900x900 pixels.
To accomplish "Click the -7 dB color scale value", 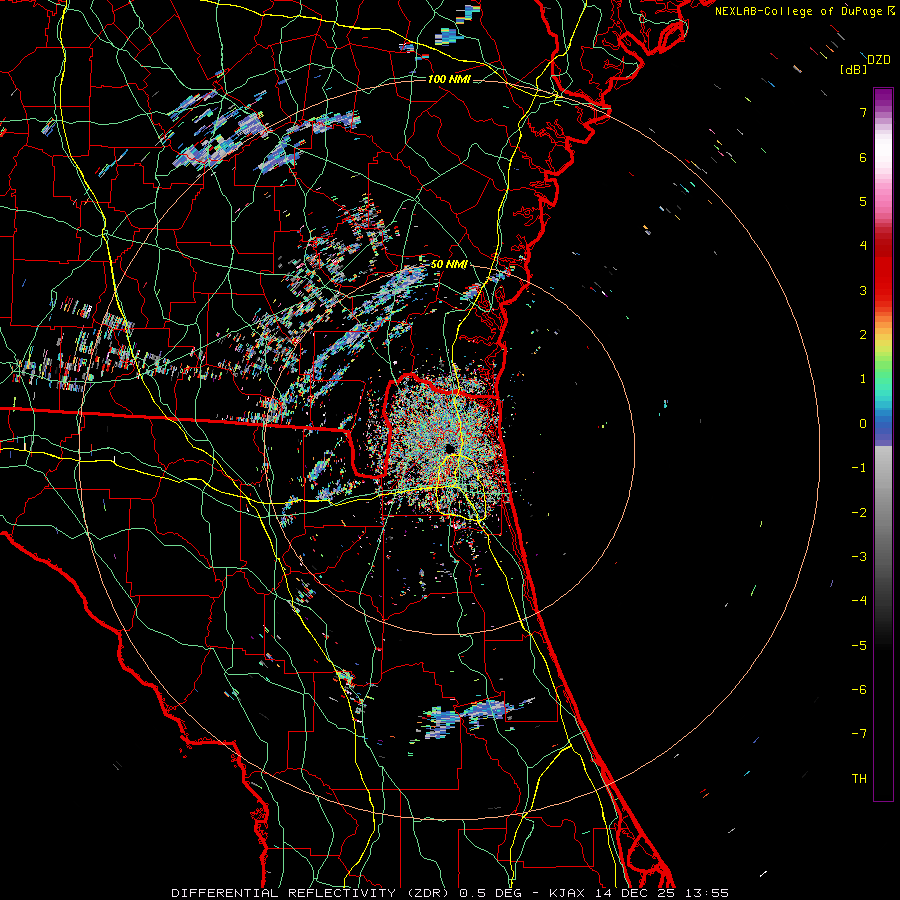I will 859,734.
